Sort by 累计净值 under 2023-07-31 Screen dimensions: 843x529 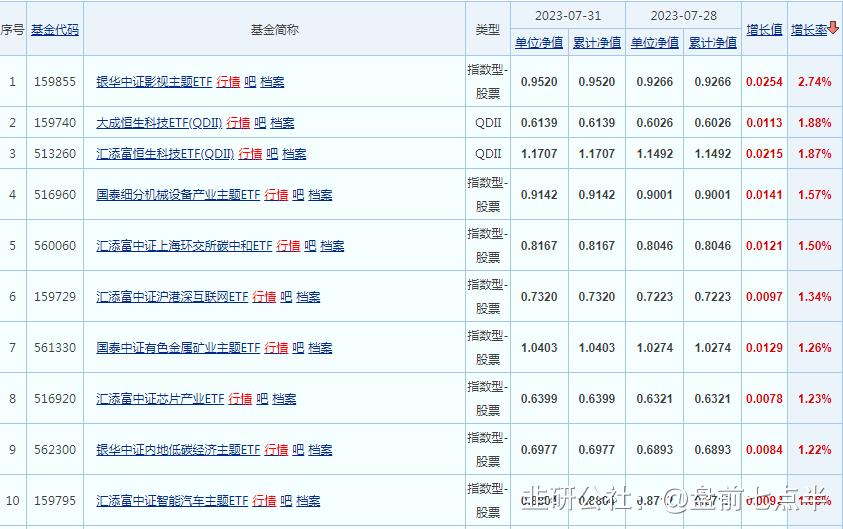point(597,42)
